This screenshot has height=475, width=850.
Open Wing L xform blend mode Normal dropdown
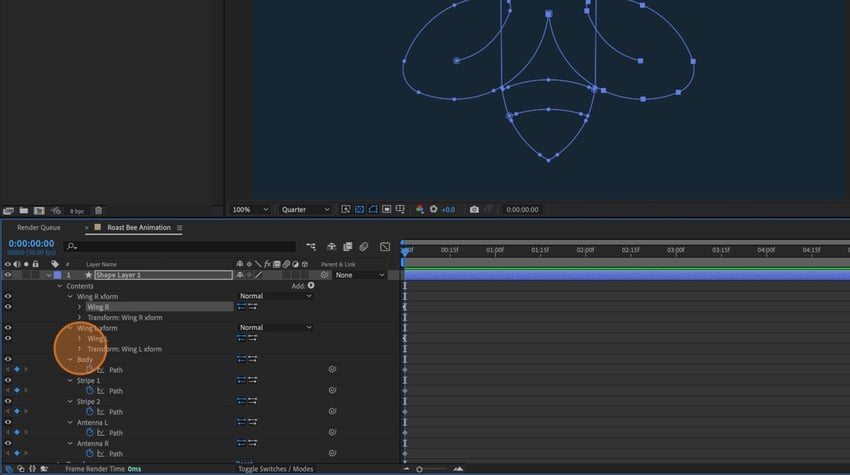275,328
